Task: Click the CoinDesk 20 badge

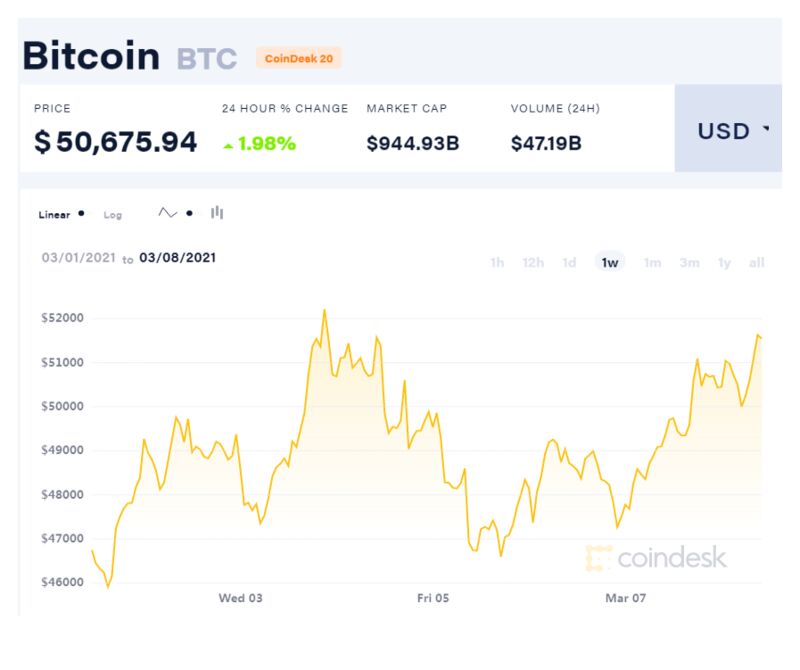Action: click(299, 58)
